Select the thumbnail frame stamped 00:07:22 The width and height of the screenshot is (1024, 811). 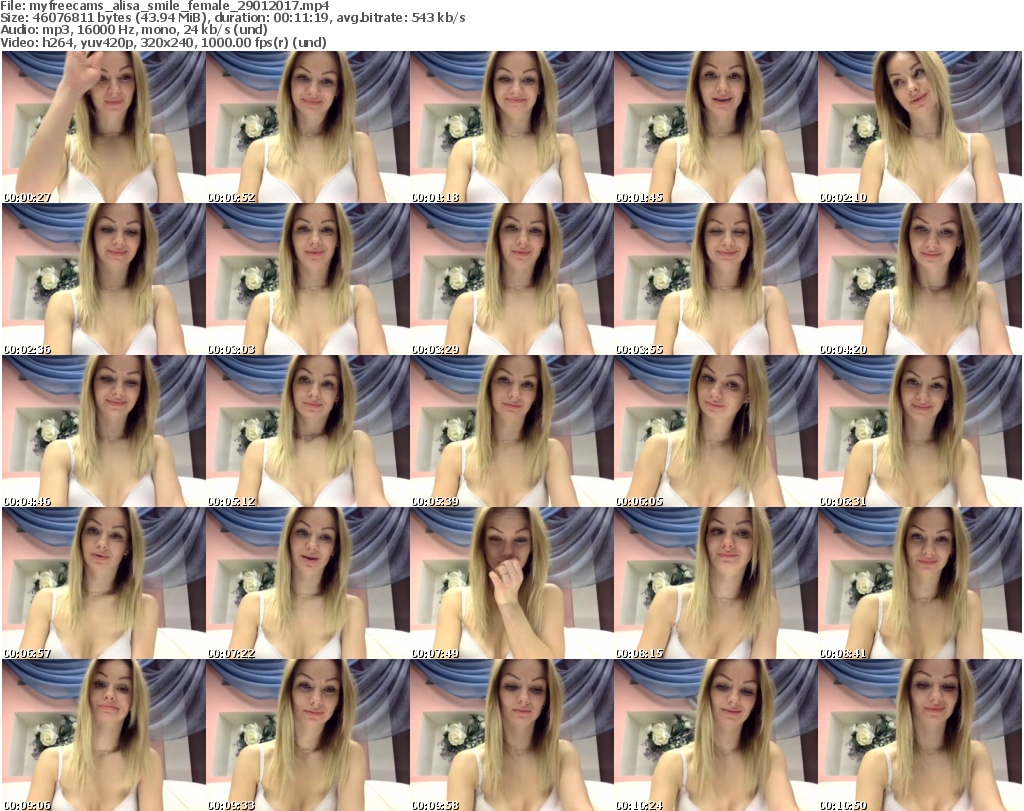pos(308,583)
